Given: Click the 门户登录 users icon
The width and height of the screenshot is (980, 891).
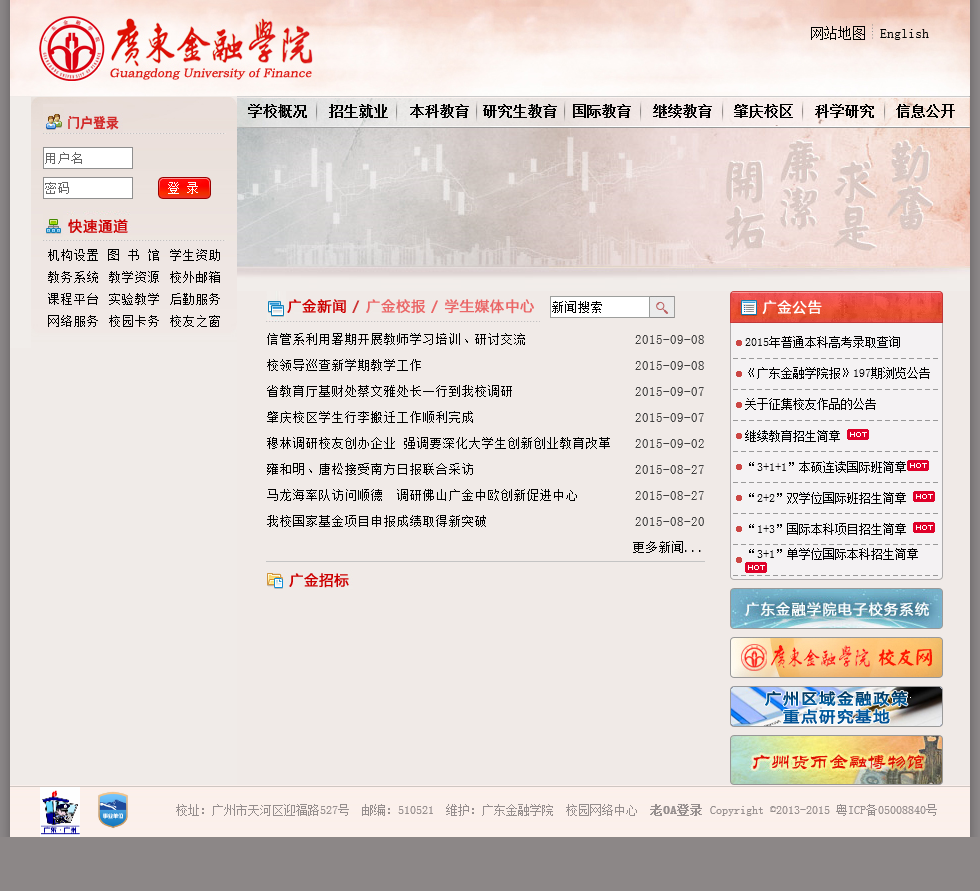Looking at the screenshot, I should 54,122.
